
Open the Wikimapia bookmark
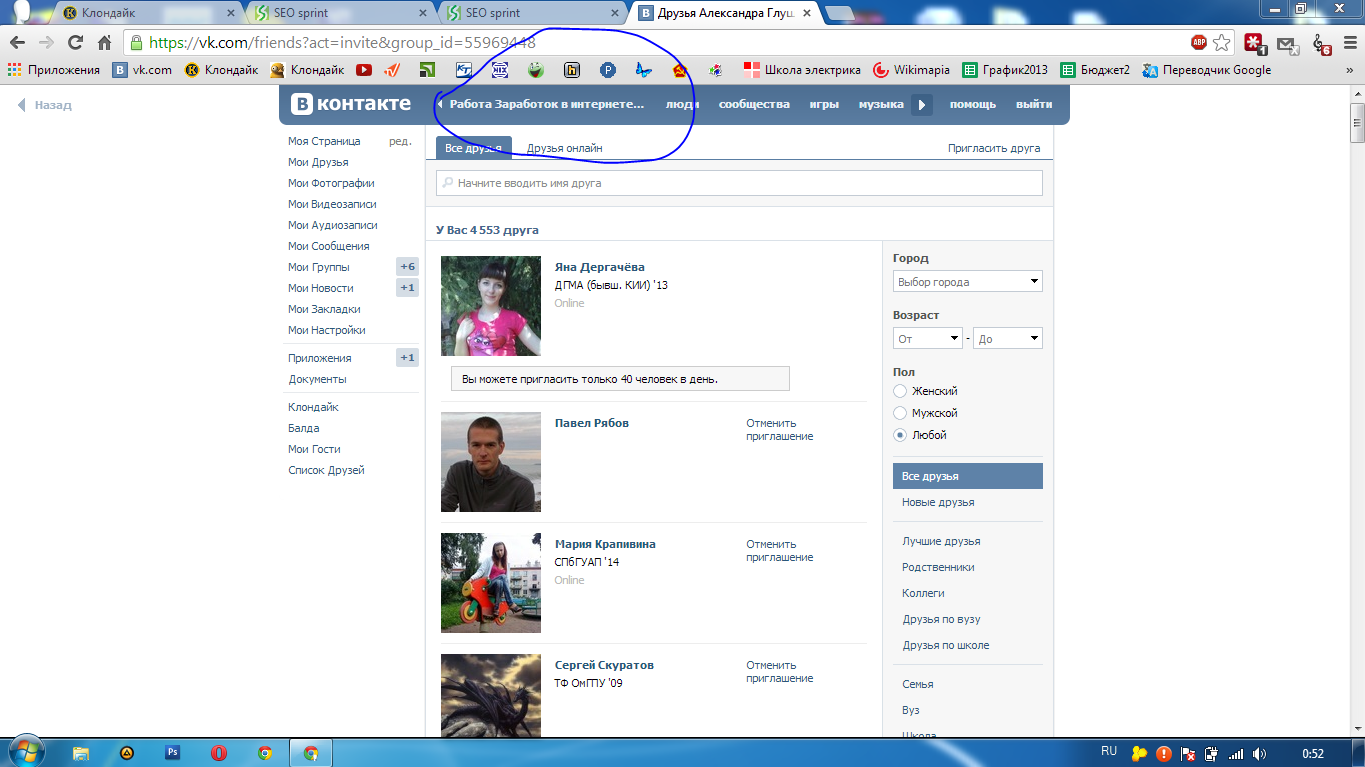coord(912,70)
